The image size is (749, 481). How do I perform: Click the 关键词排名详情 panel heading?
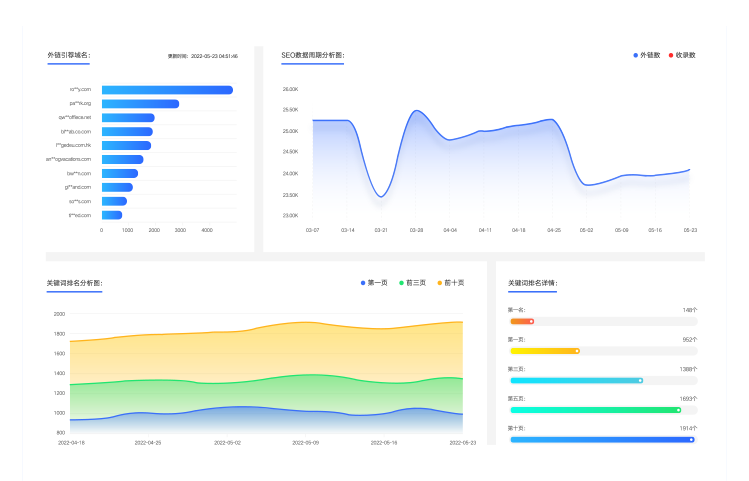(532, 283)
